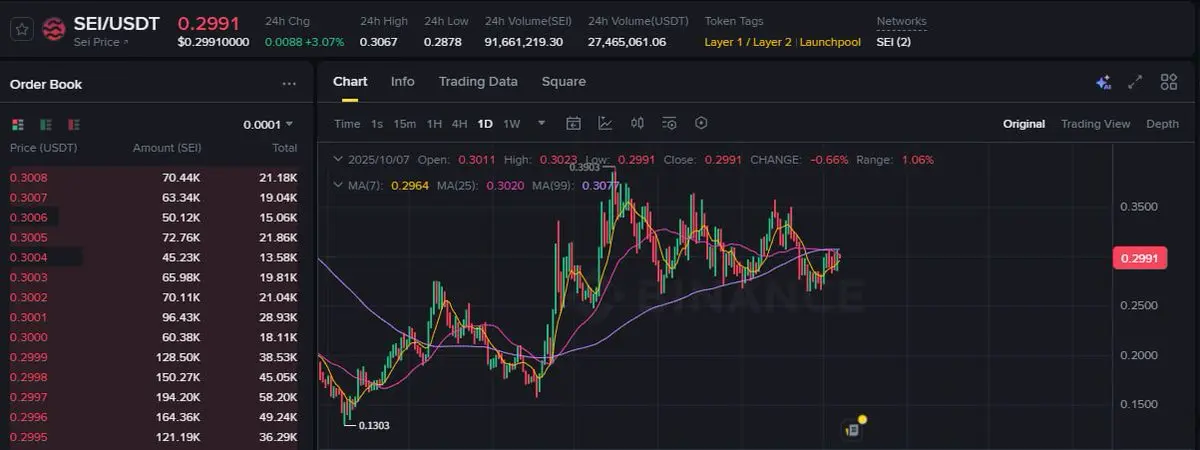Click the MA(99) indicator label
This screenshot has width=1200, height=450.
click(x=553, y=186)
